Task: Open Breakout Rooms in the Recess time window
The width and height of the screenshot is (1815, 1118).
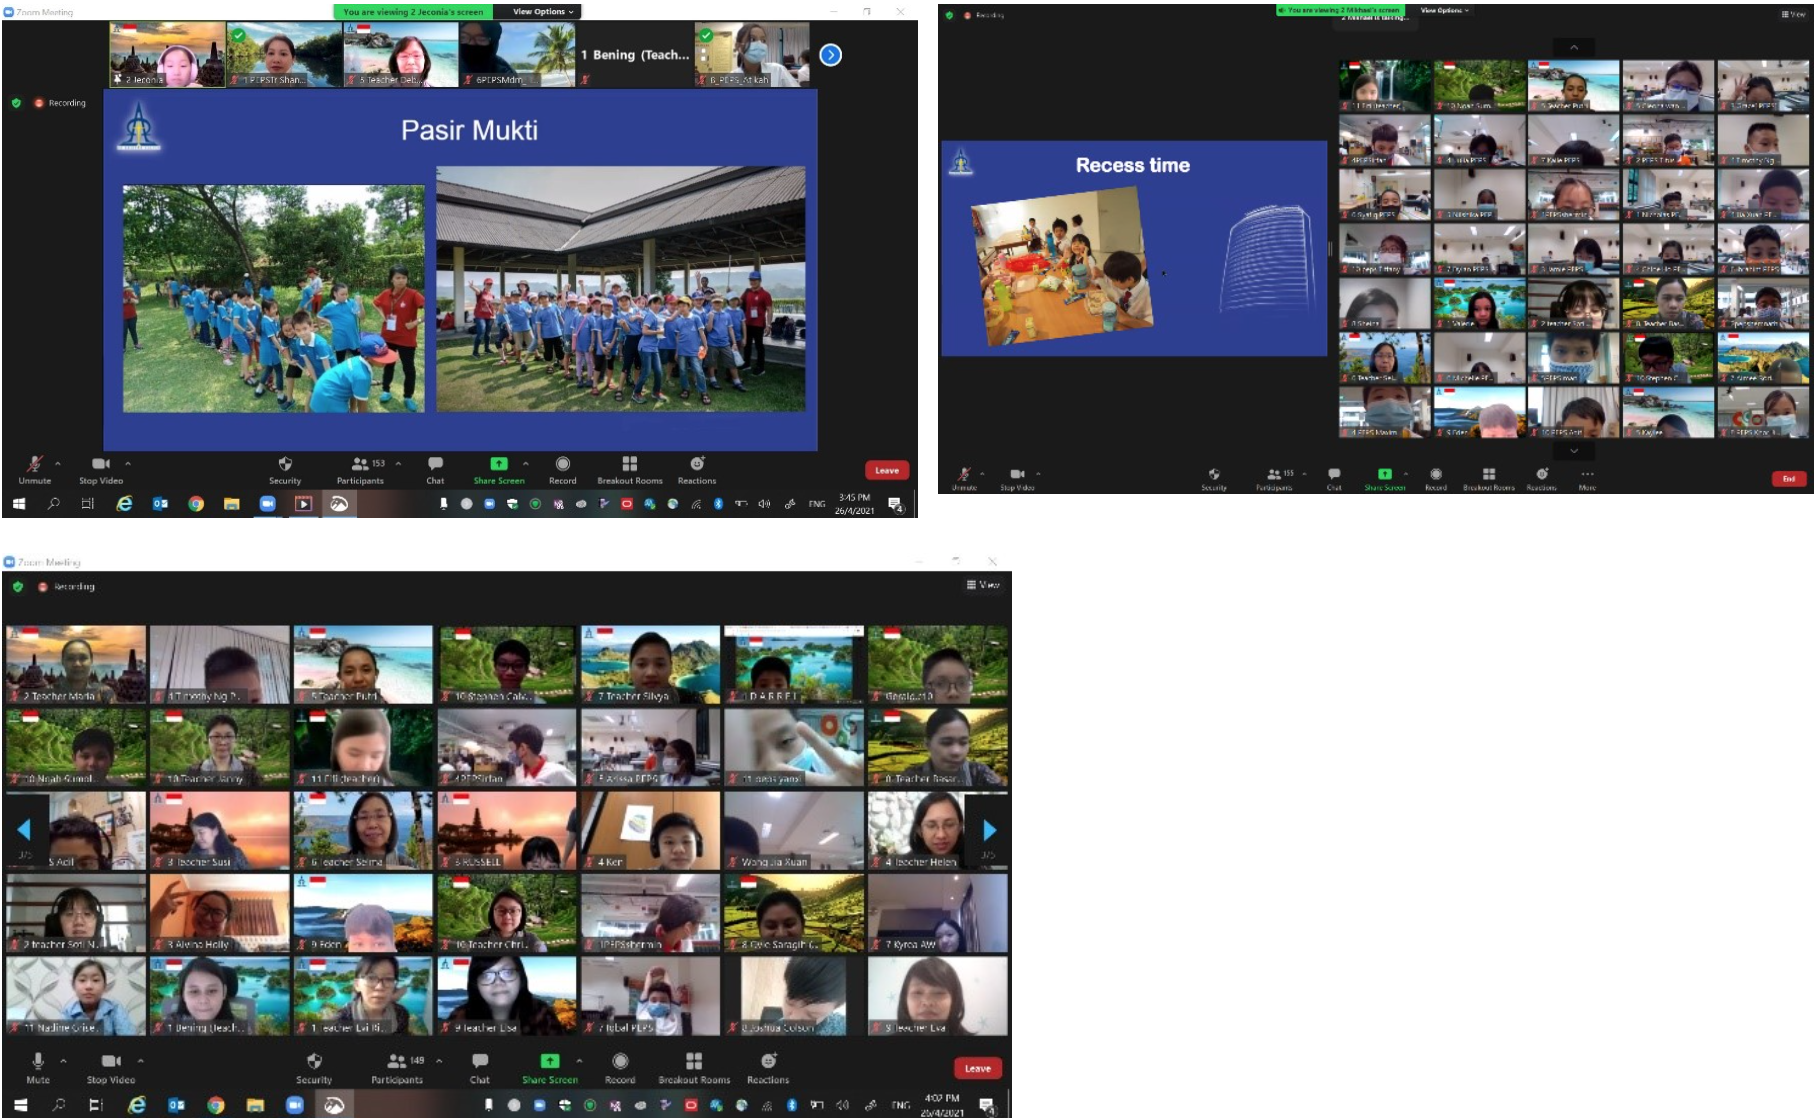Action: (x=1489, y=478)
